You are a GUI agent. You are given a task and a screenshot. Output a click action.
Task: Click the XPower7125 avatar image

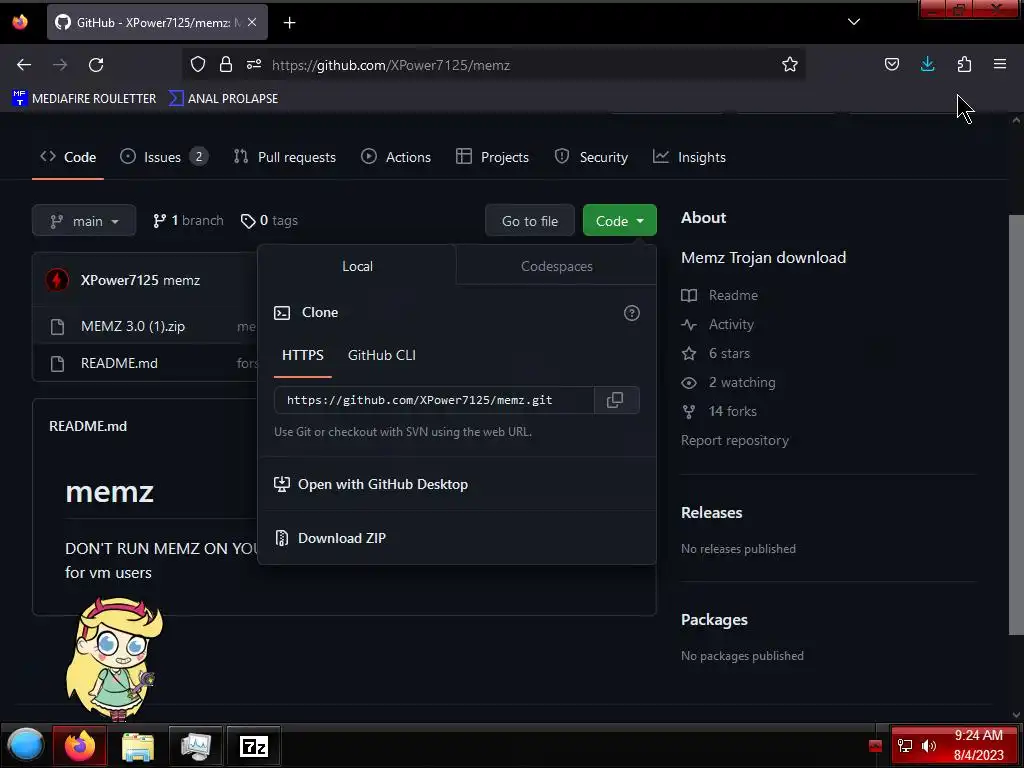[x=57, y=280]
